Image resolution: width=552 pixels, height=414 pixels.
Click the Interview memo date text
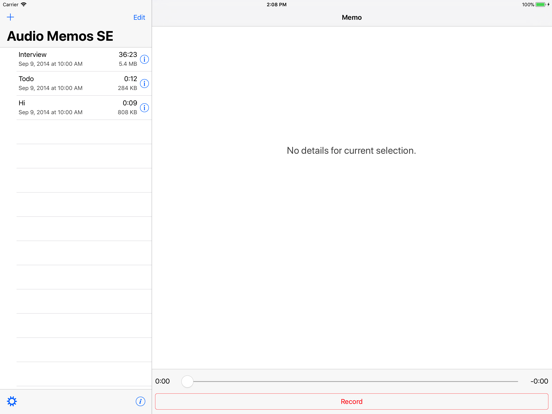coord(51,64)
